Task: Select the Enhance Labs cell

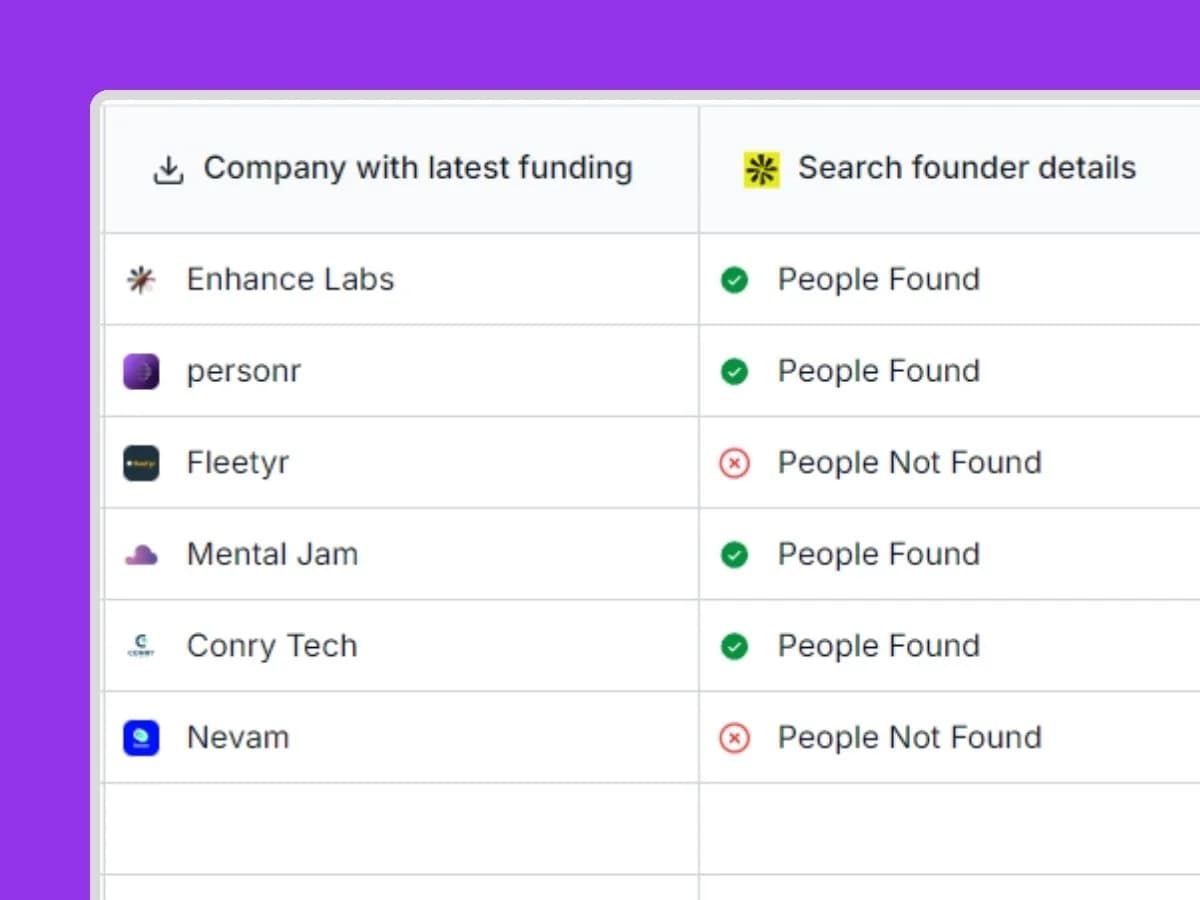Action: coord(290,279)
